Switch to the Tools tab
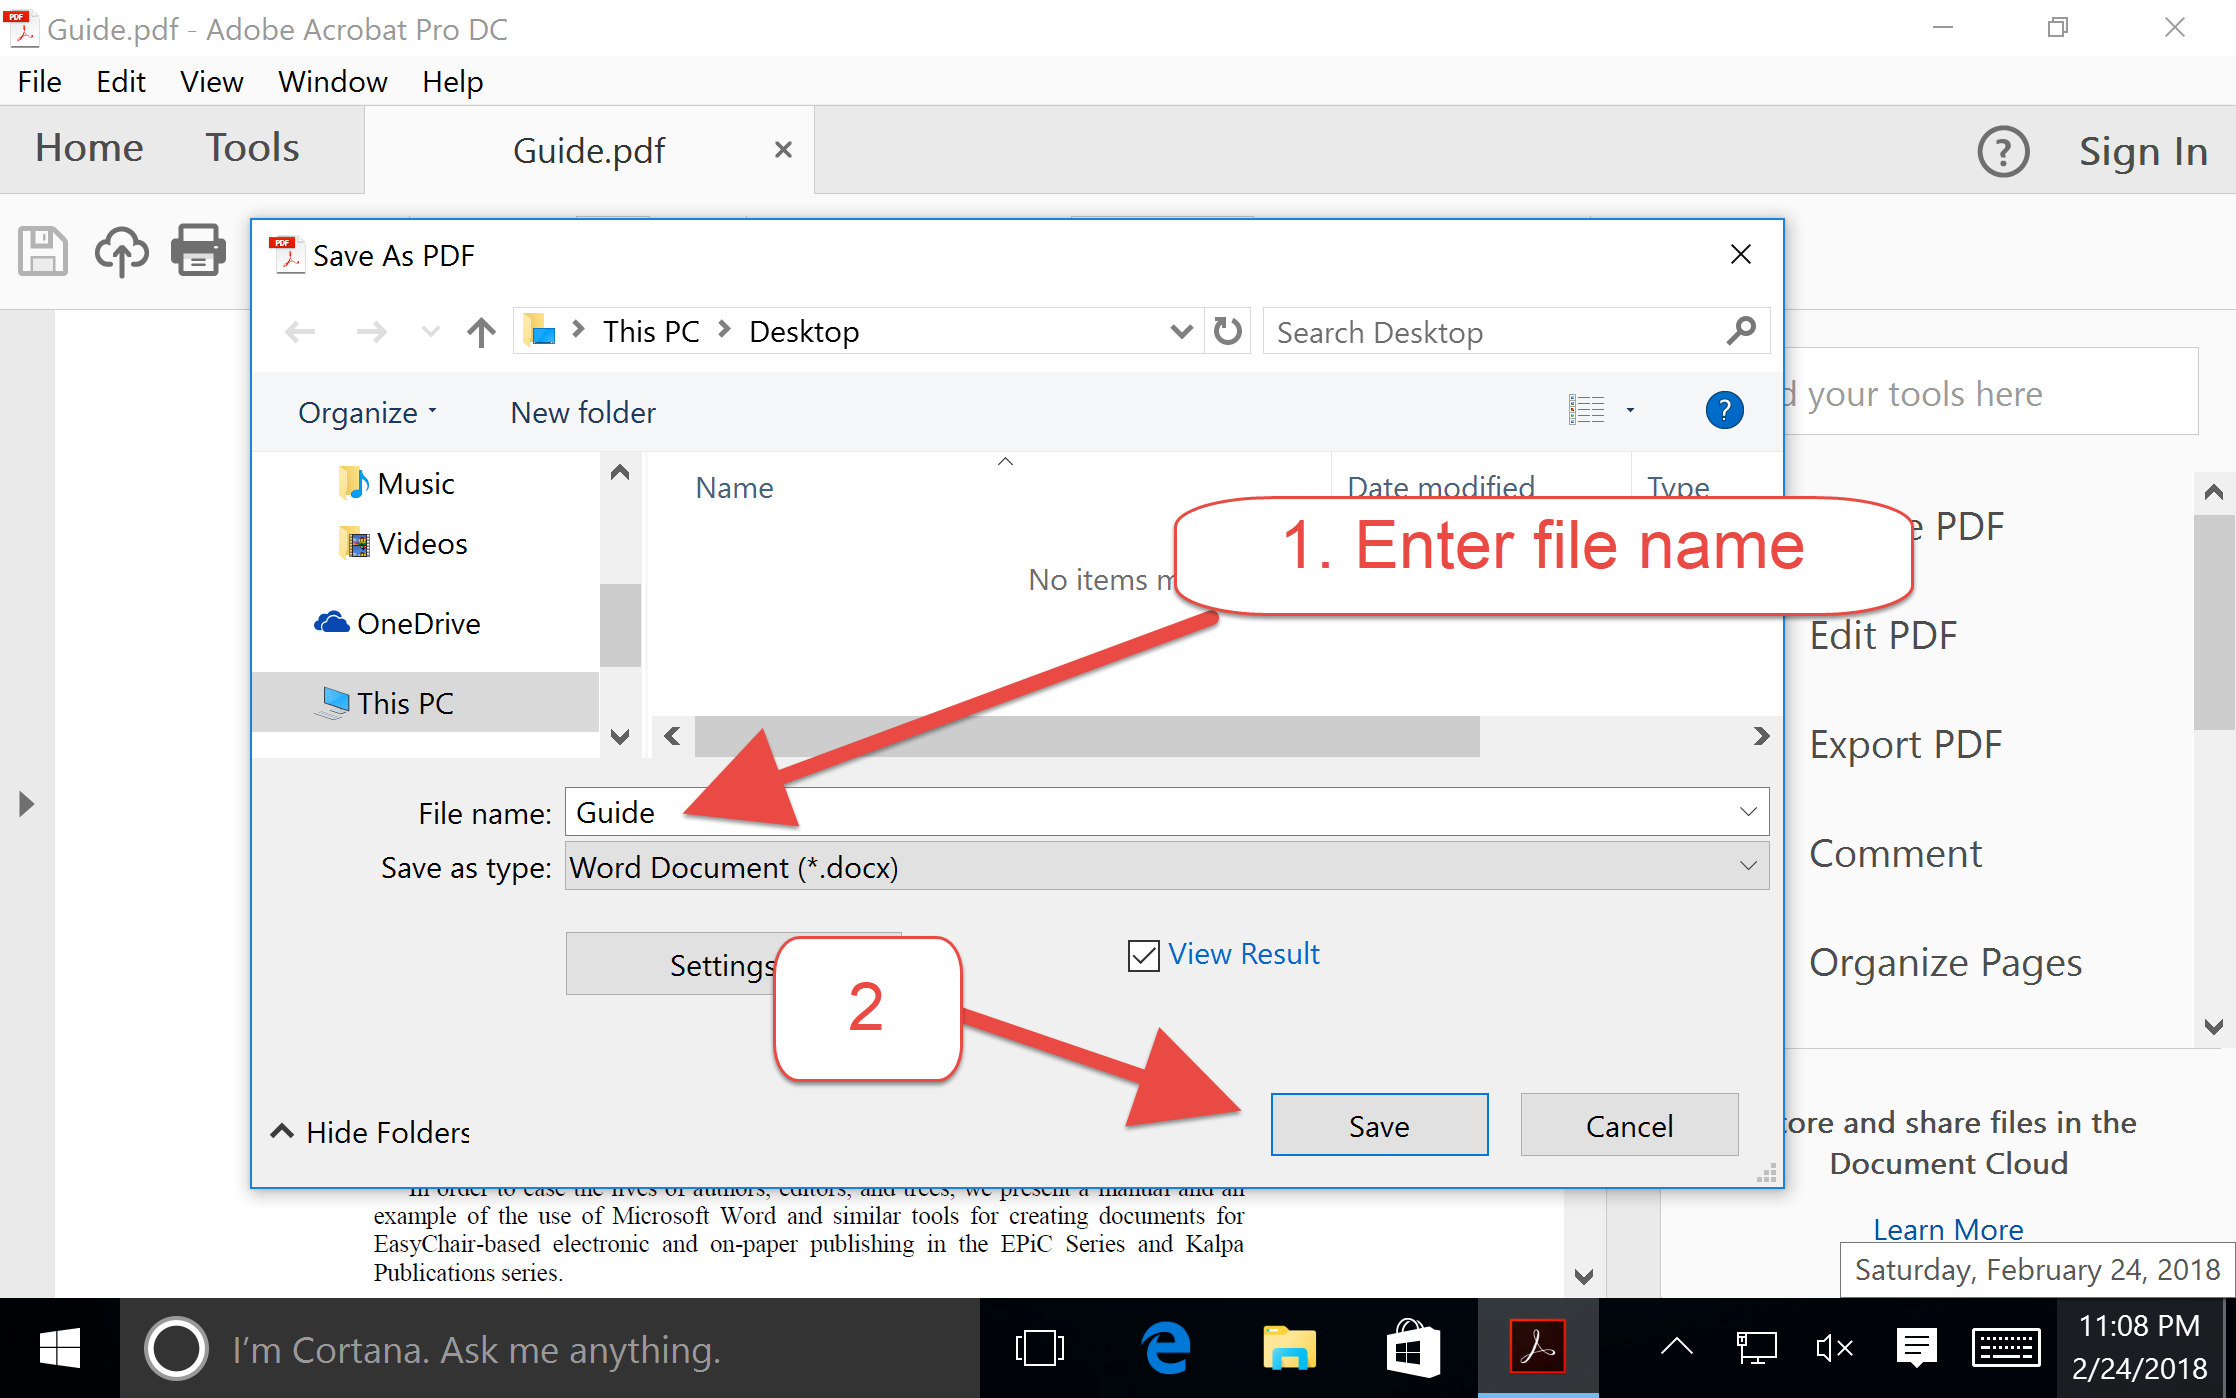This screenshot has height=1398, width=2236. 252,148
